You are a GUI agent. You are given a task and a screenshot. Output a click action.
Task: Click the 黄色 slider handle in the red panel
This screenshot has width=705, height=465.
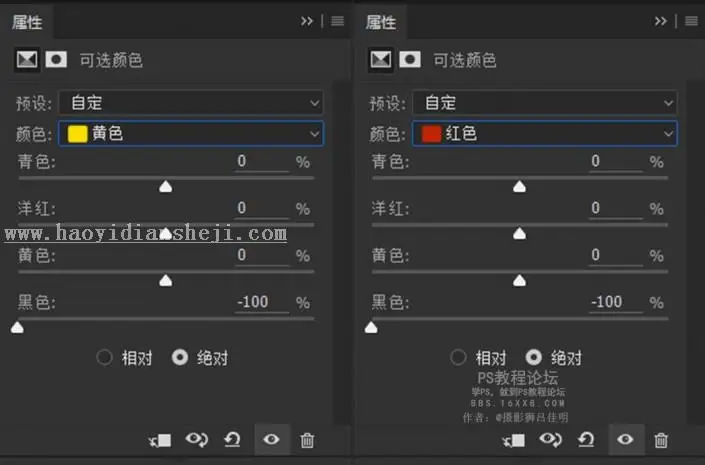[519, 281]
